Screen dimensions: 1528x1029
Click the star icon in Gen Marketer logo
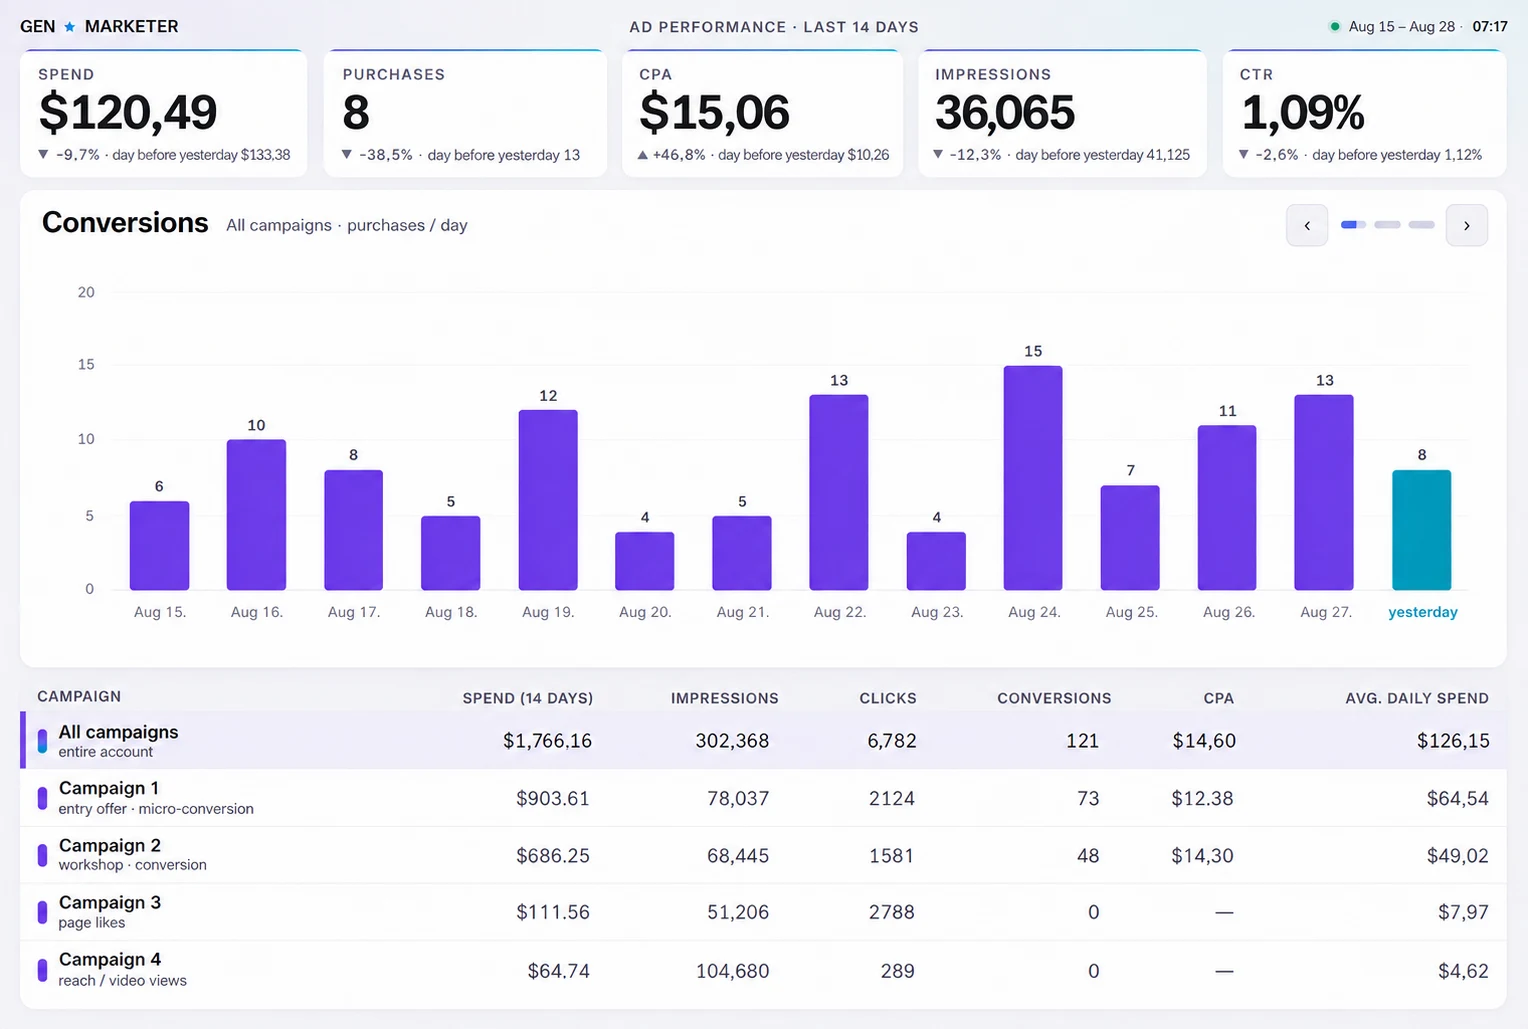70,27
